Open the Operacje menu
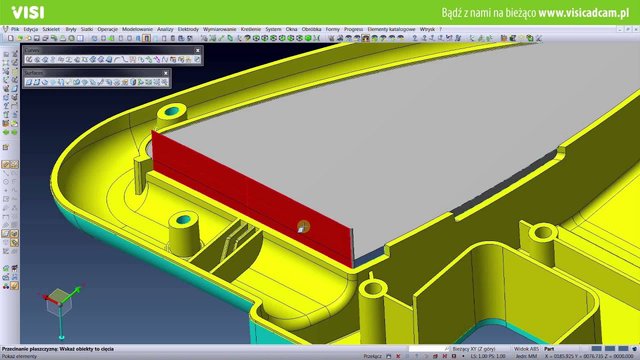 point(107,29)
